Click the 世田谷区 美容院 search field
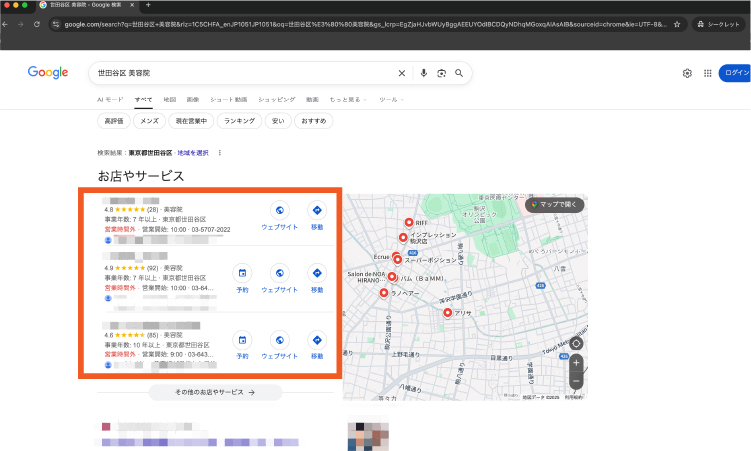751x451 pixels. 240,73
